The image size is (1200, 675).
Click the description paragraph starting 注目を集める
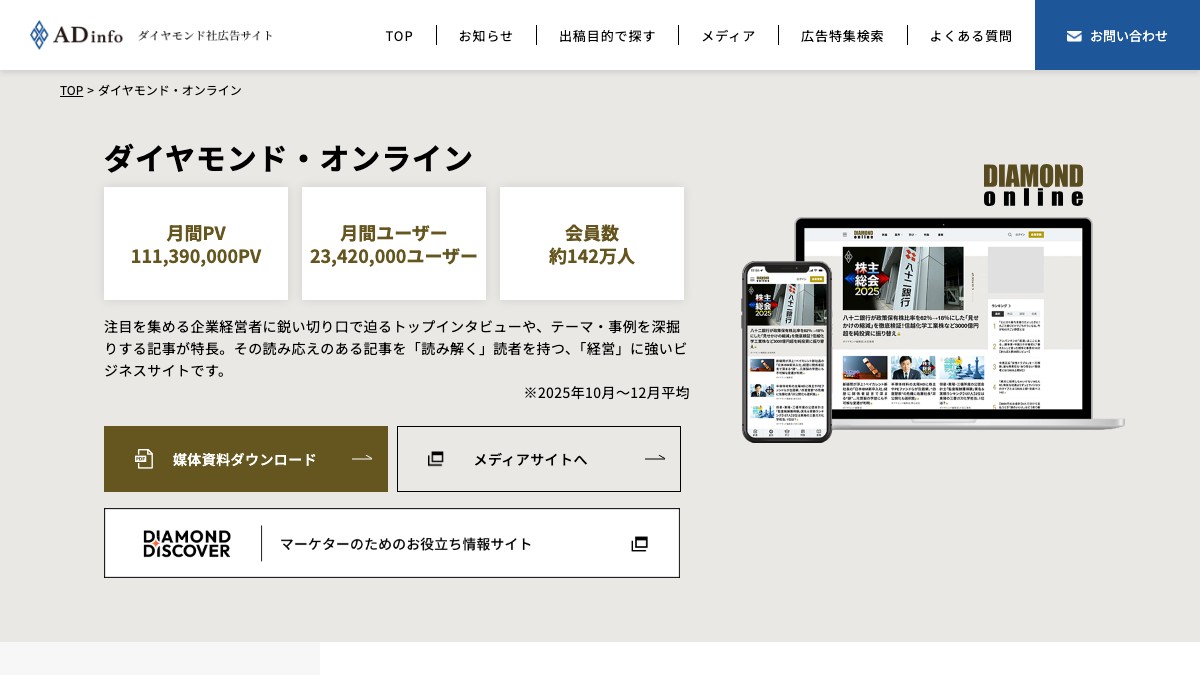click(396, 348)
